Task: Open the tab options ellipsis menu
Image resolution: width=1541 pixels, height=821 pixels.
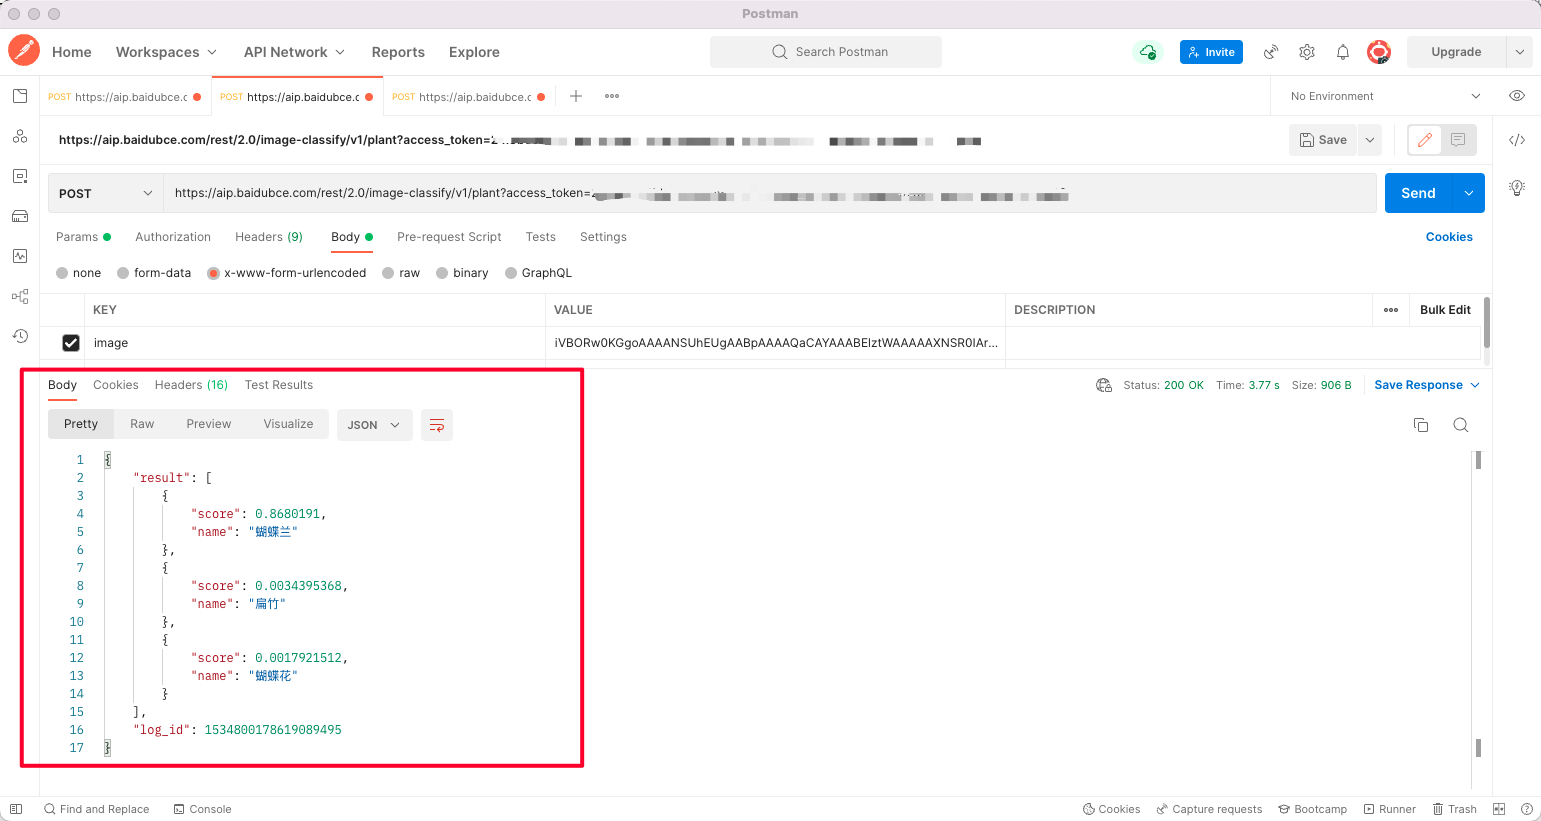Action: 612,96
